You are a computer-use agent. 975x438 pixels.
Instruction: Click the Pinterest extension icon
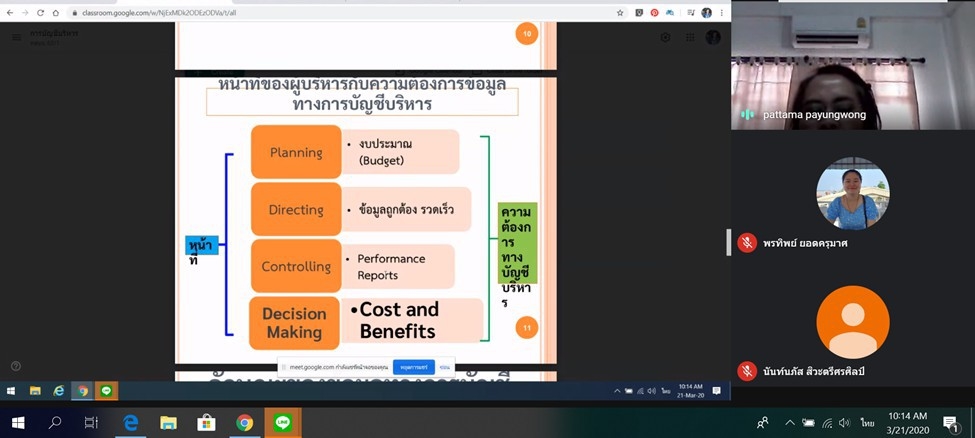[x=654, y=13]
